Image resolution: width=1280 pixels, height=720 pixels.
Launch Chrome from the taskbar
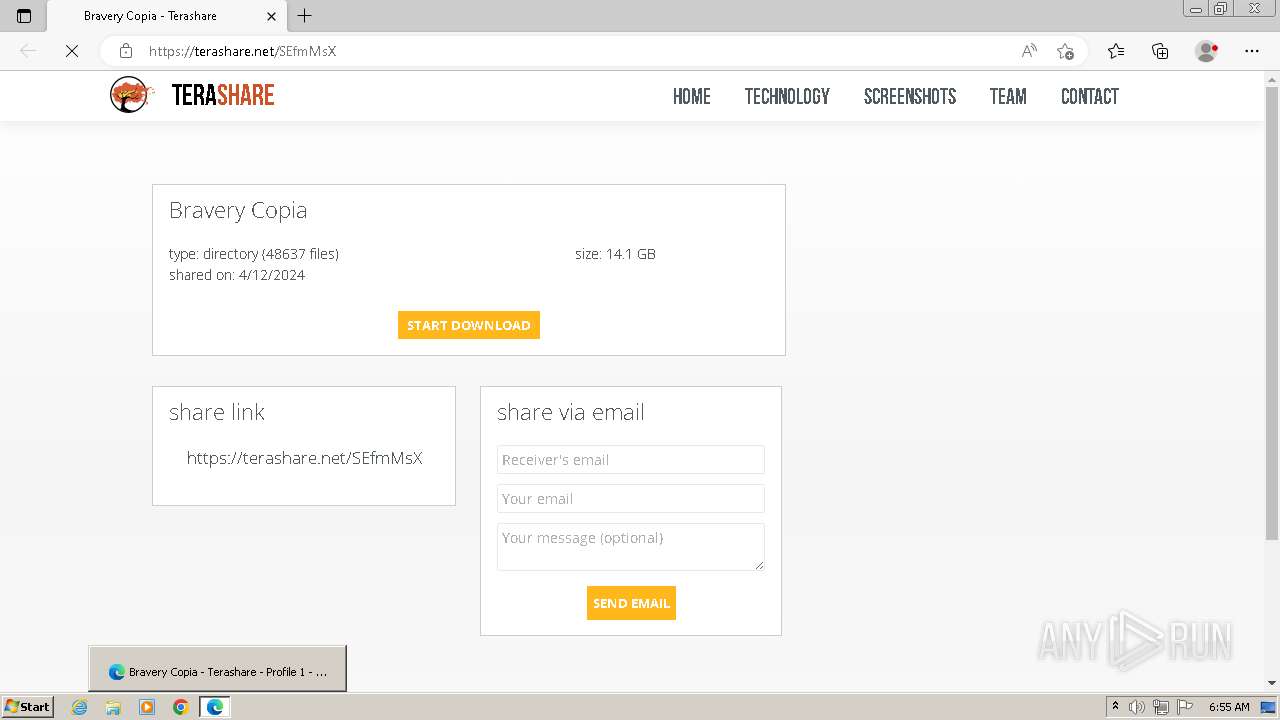[x=181, y=707]
